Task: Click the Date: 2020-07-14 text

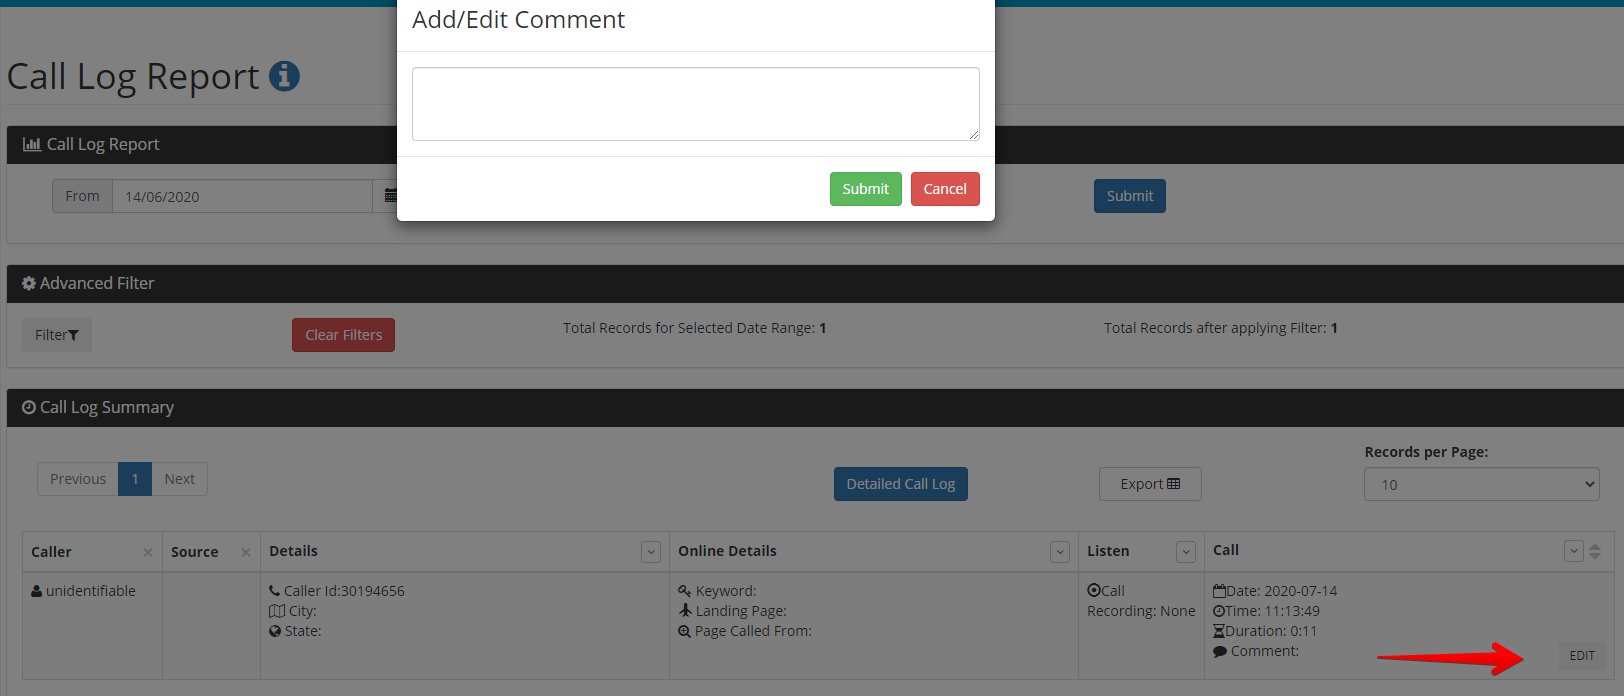Action: (x=1281, y=591)
